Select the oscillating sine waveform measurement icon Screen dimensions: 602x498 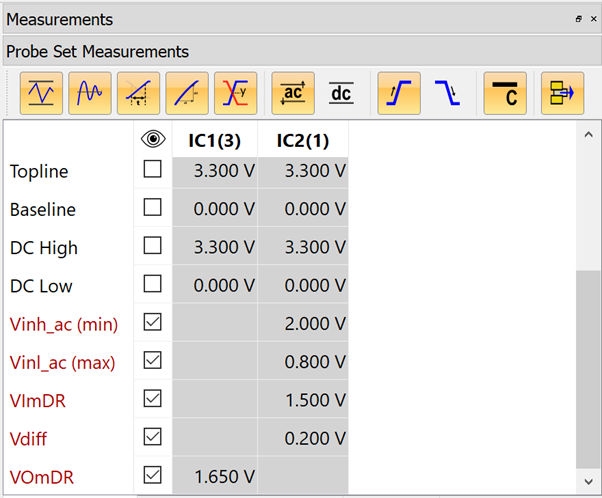pyautogui.click(x=90, y=93)
